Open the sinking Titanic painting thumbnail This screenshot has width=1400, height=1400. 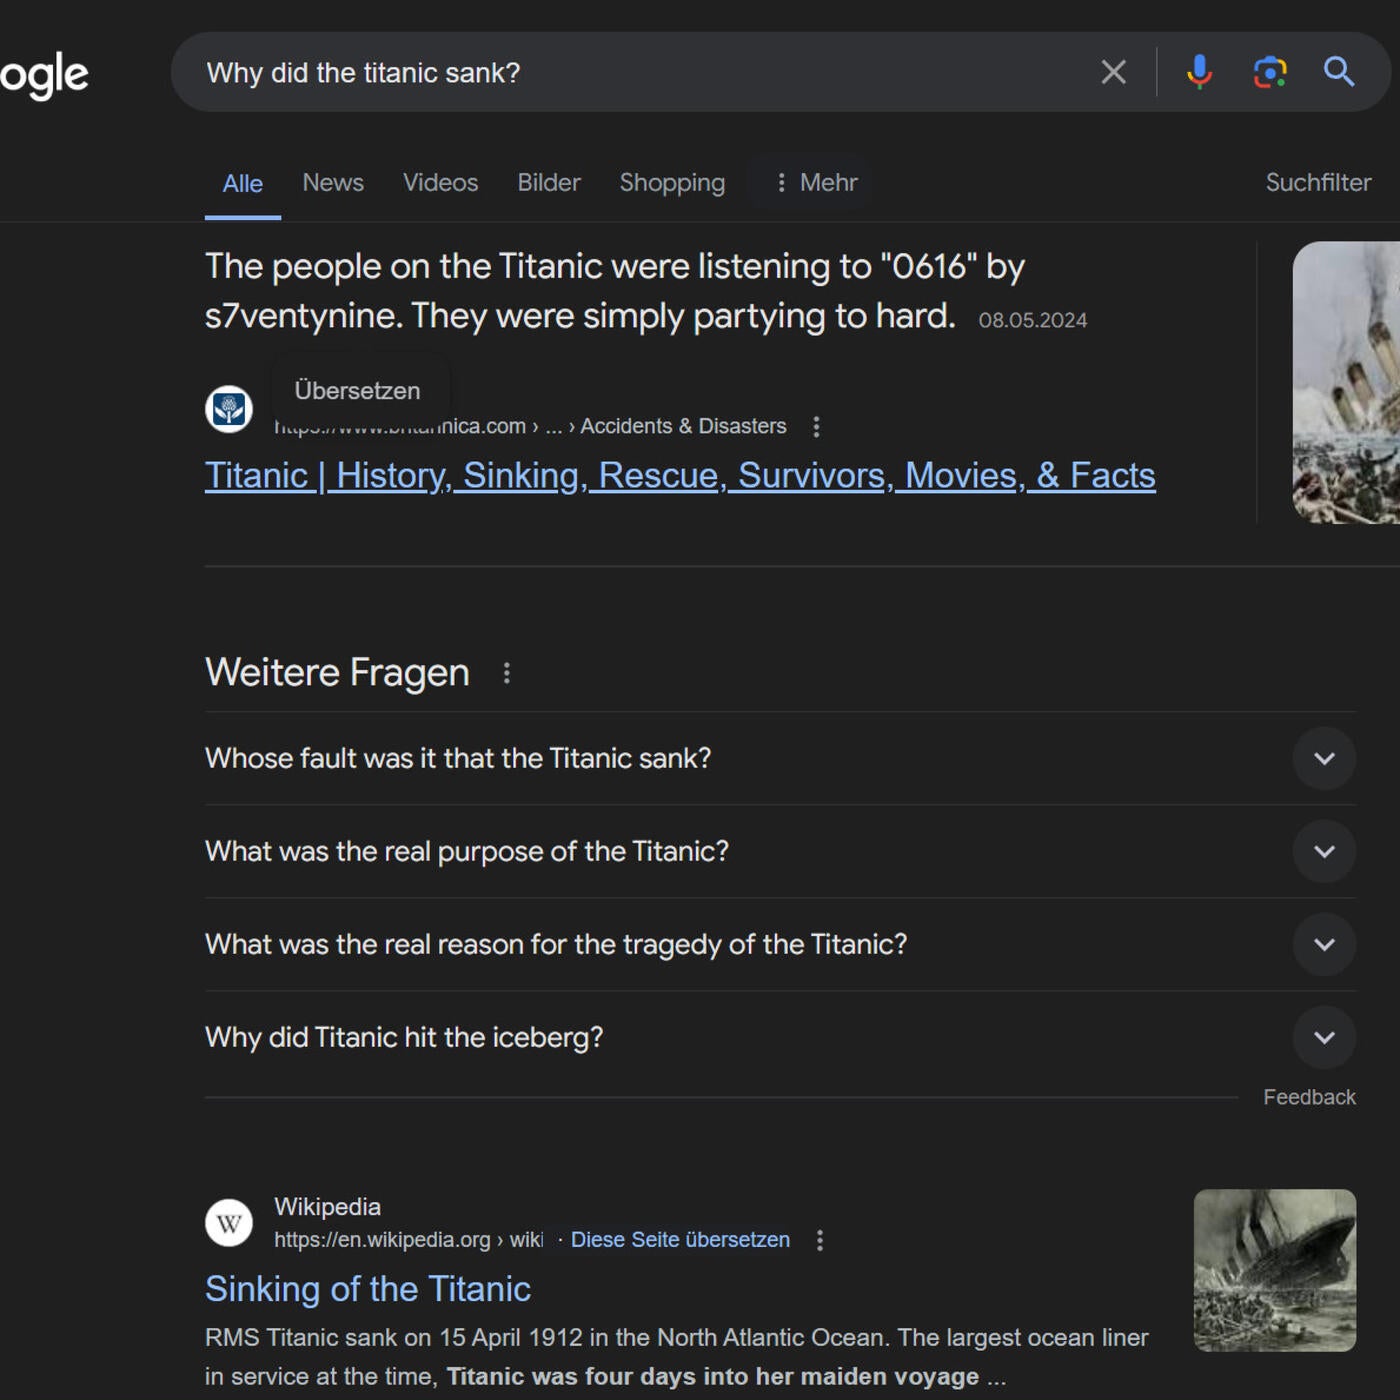click(x=1346, y=382)
